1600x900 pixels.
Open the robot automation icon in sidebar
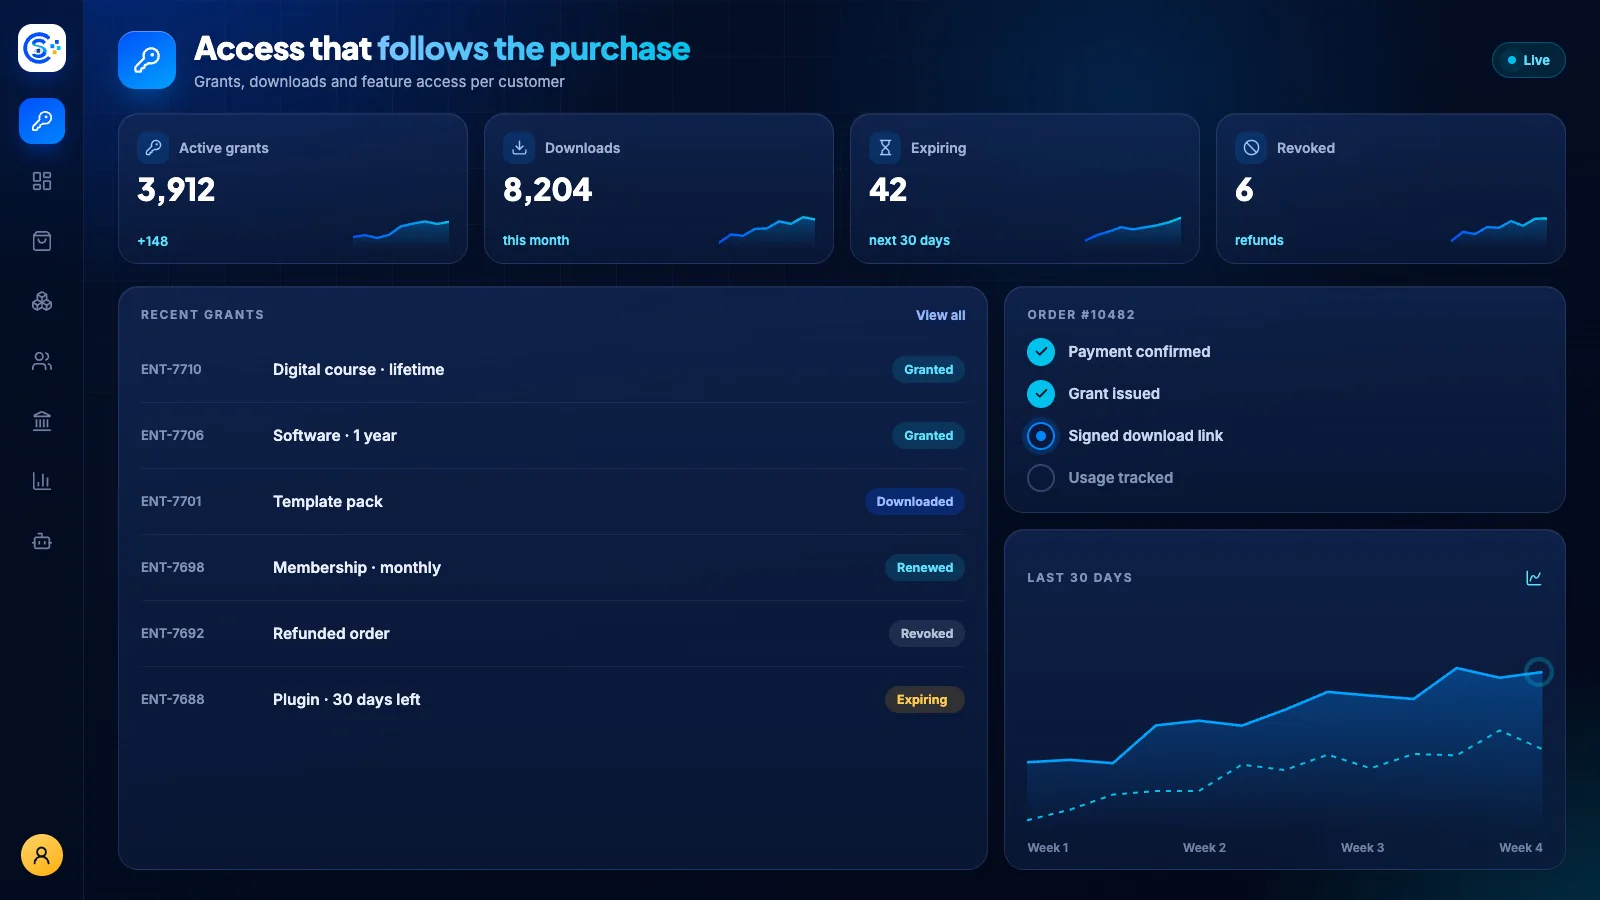click(42, 541)
